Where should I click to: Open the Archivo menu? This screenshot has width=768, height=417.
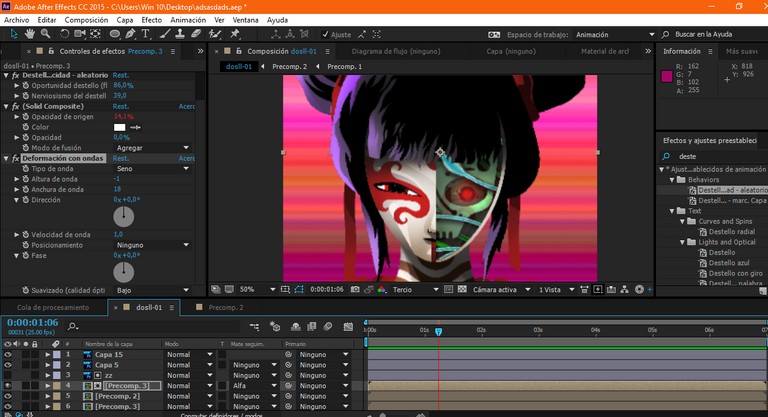click(x=17, y=20)
